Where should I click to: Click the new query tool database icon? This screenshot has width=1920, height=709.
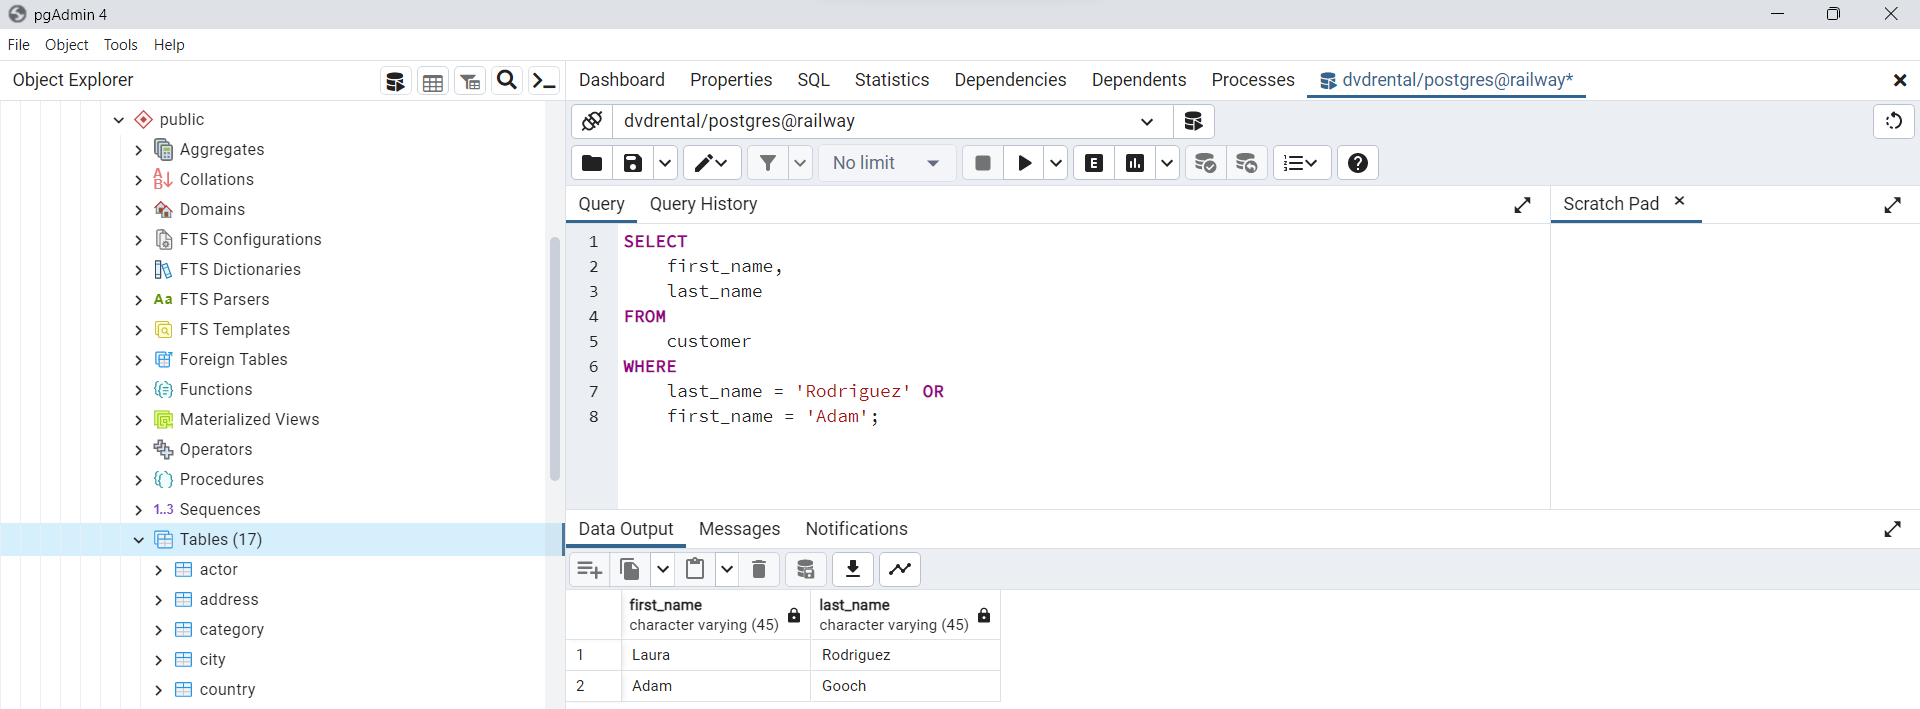1193,121
